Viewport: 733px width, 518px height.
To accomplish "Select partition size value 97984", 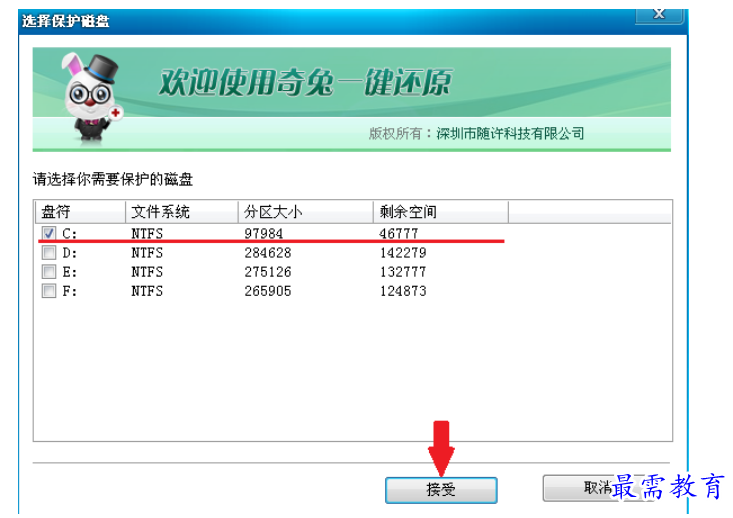I will pos(264,233).
